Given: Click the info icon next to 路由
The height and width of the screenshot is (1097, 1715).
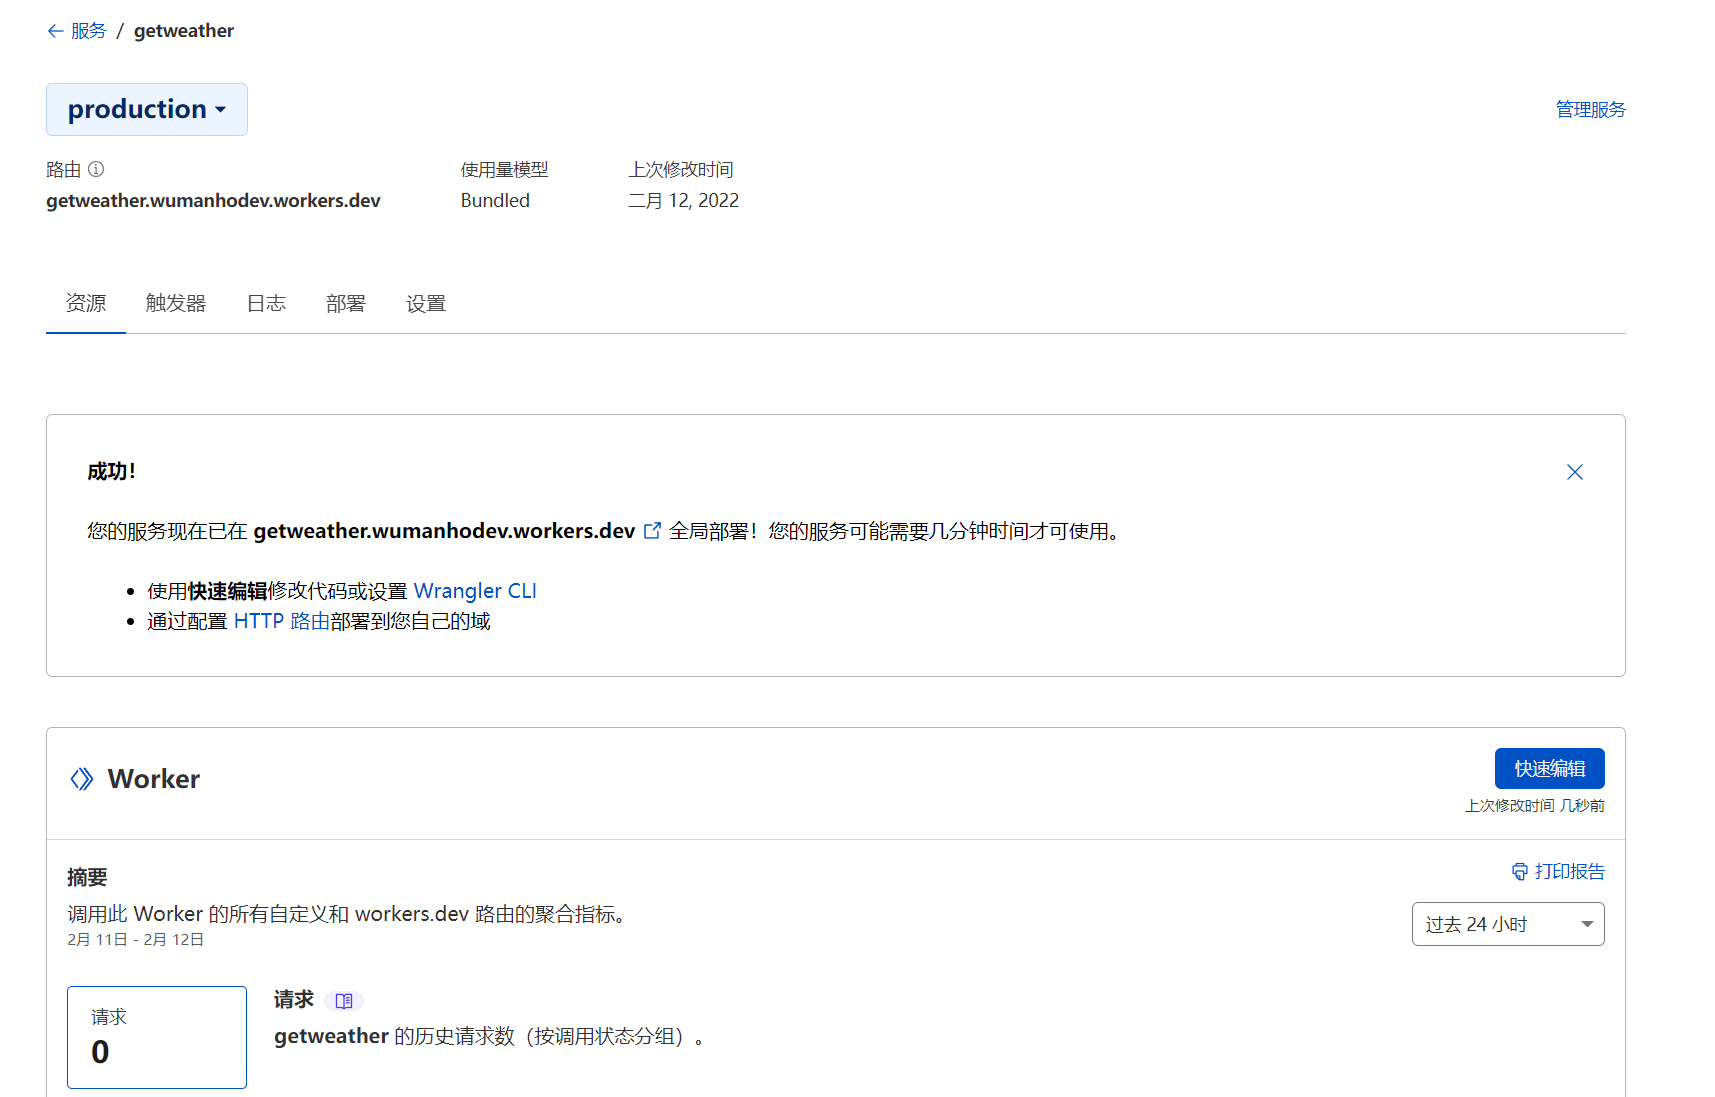Looking at the screenshot, I should (x=96, y=169).
